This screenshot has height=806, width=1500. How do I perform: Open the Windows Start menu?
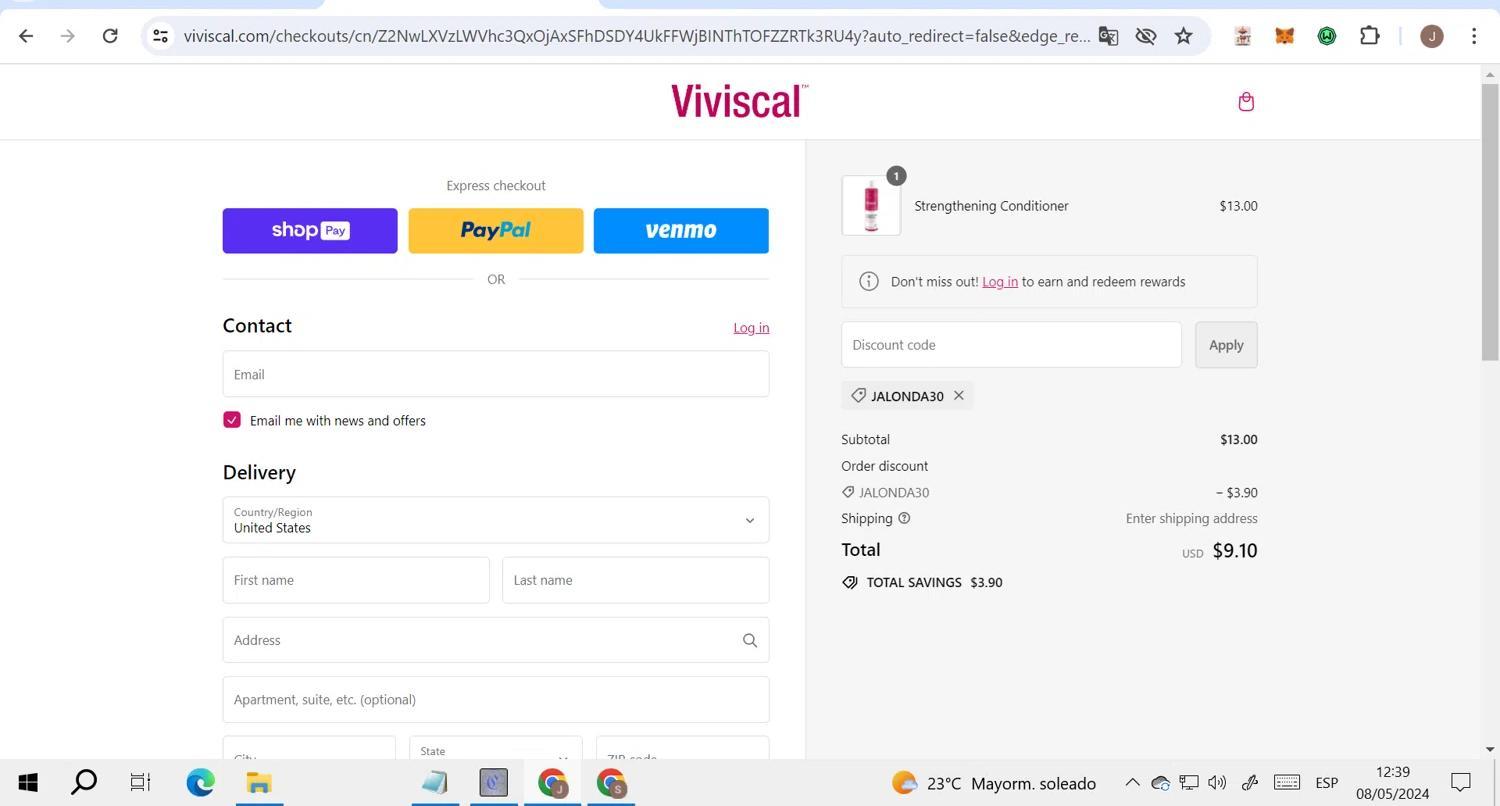pos(28,783)
